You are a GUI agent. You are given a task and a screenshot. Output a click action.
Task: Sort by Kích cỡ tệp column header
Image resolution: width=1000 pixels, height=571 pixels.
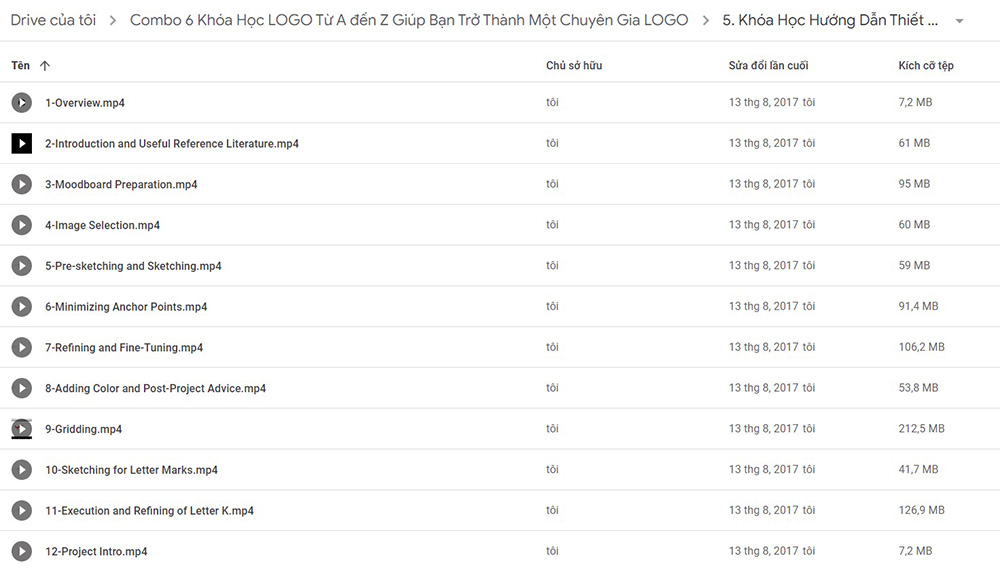[926, 65]
